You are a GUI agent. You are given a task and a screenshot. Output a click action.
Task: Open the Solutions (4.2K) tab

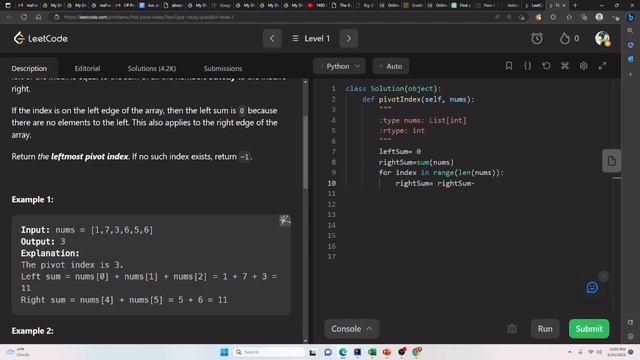click(x=151, y=68)
